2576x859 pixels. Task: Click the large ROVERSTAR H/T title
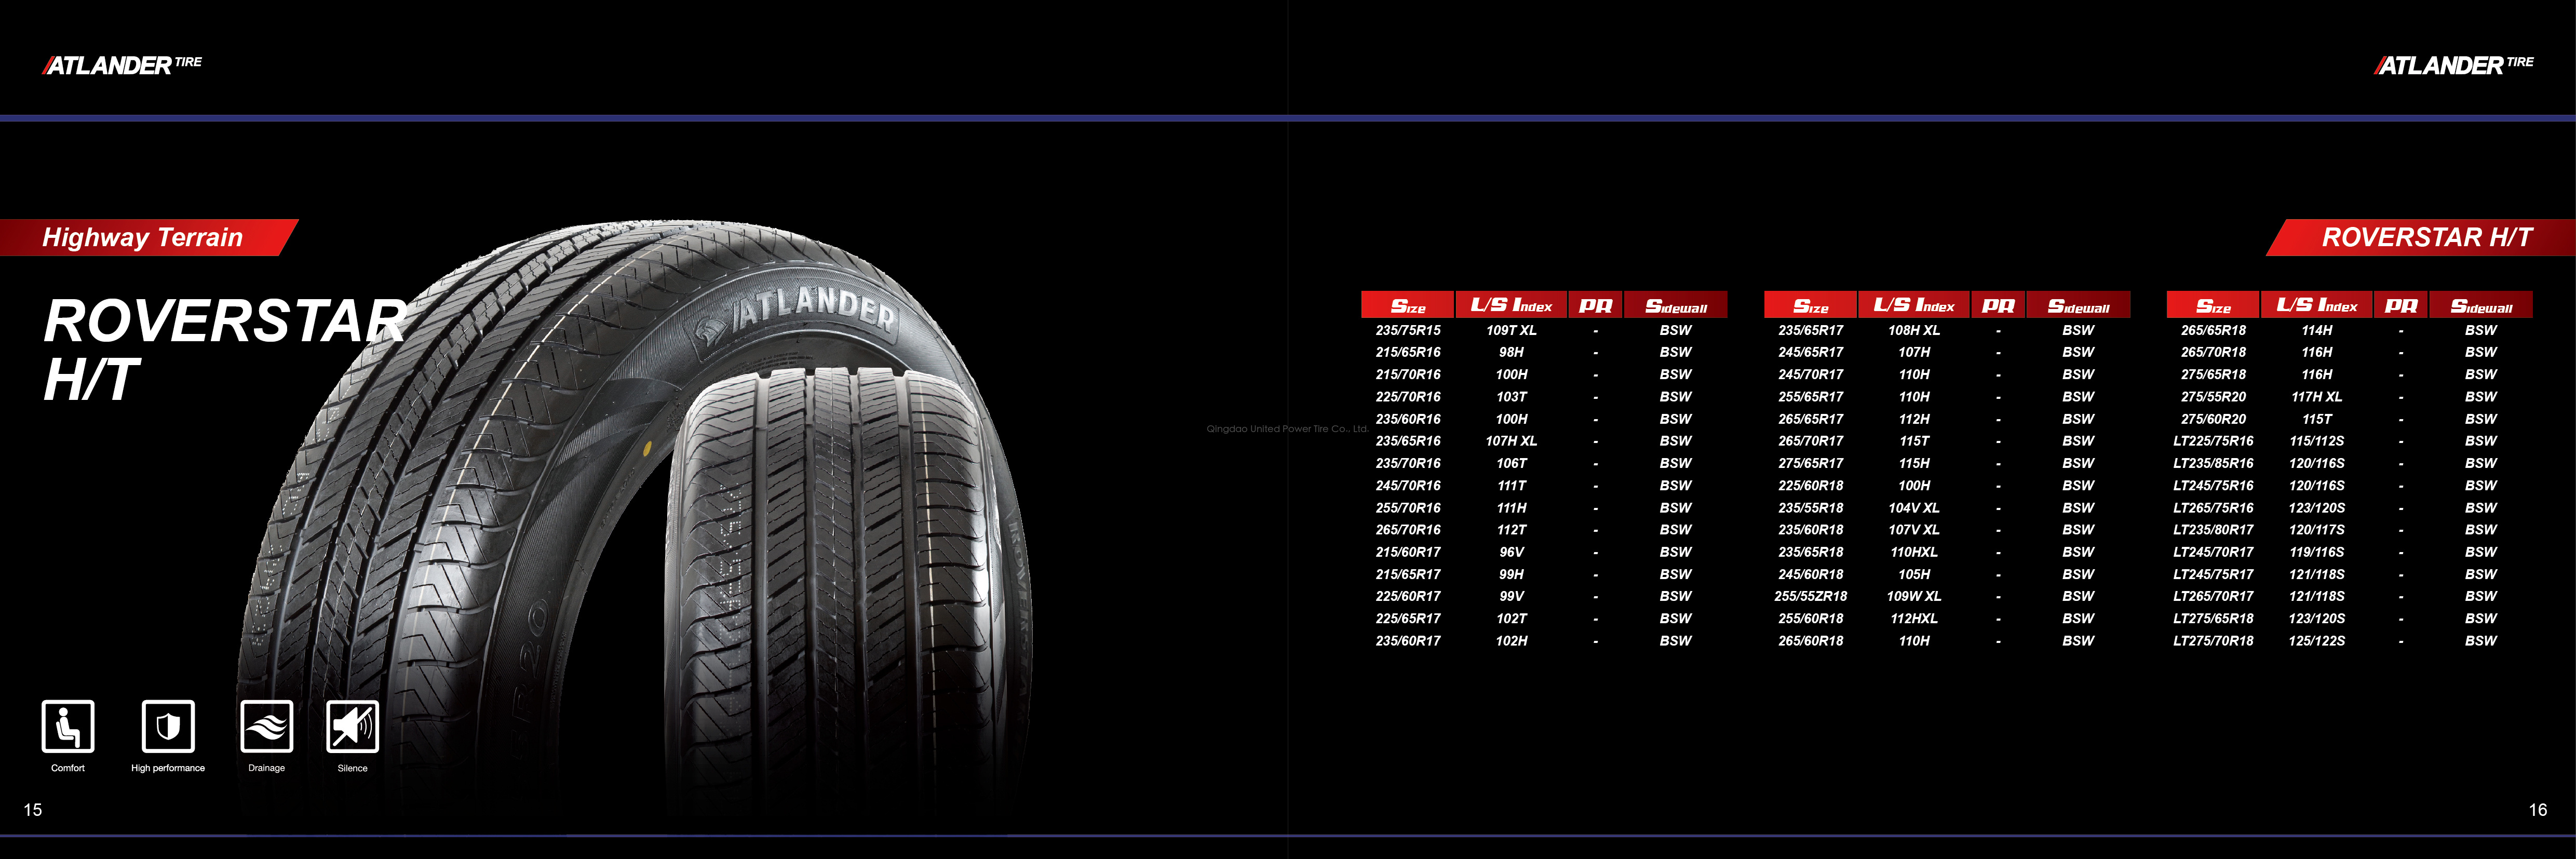(226, 349)
